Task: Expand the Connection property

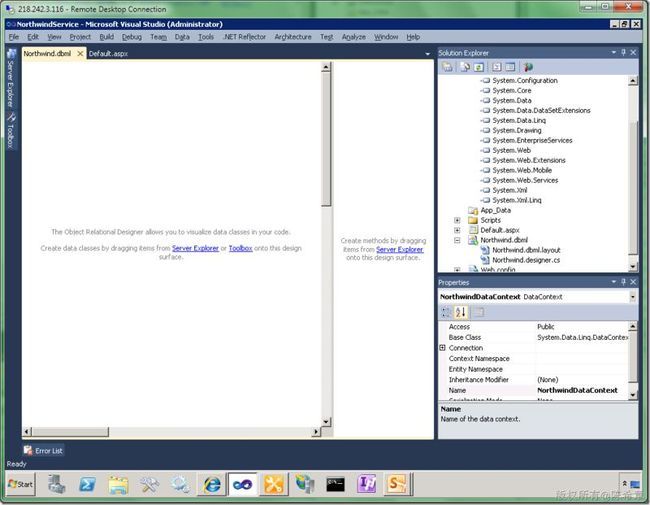Action: [x=442, y=348]
